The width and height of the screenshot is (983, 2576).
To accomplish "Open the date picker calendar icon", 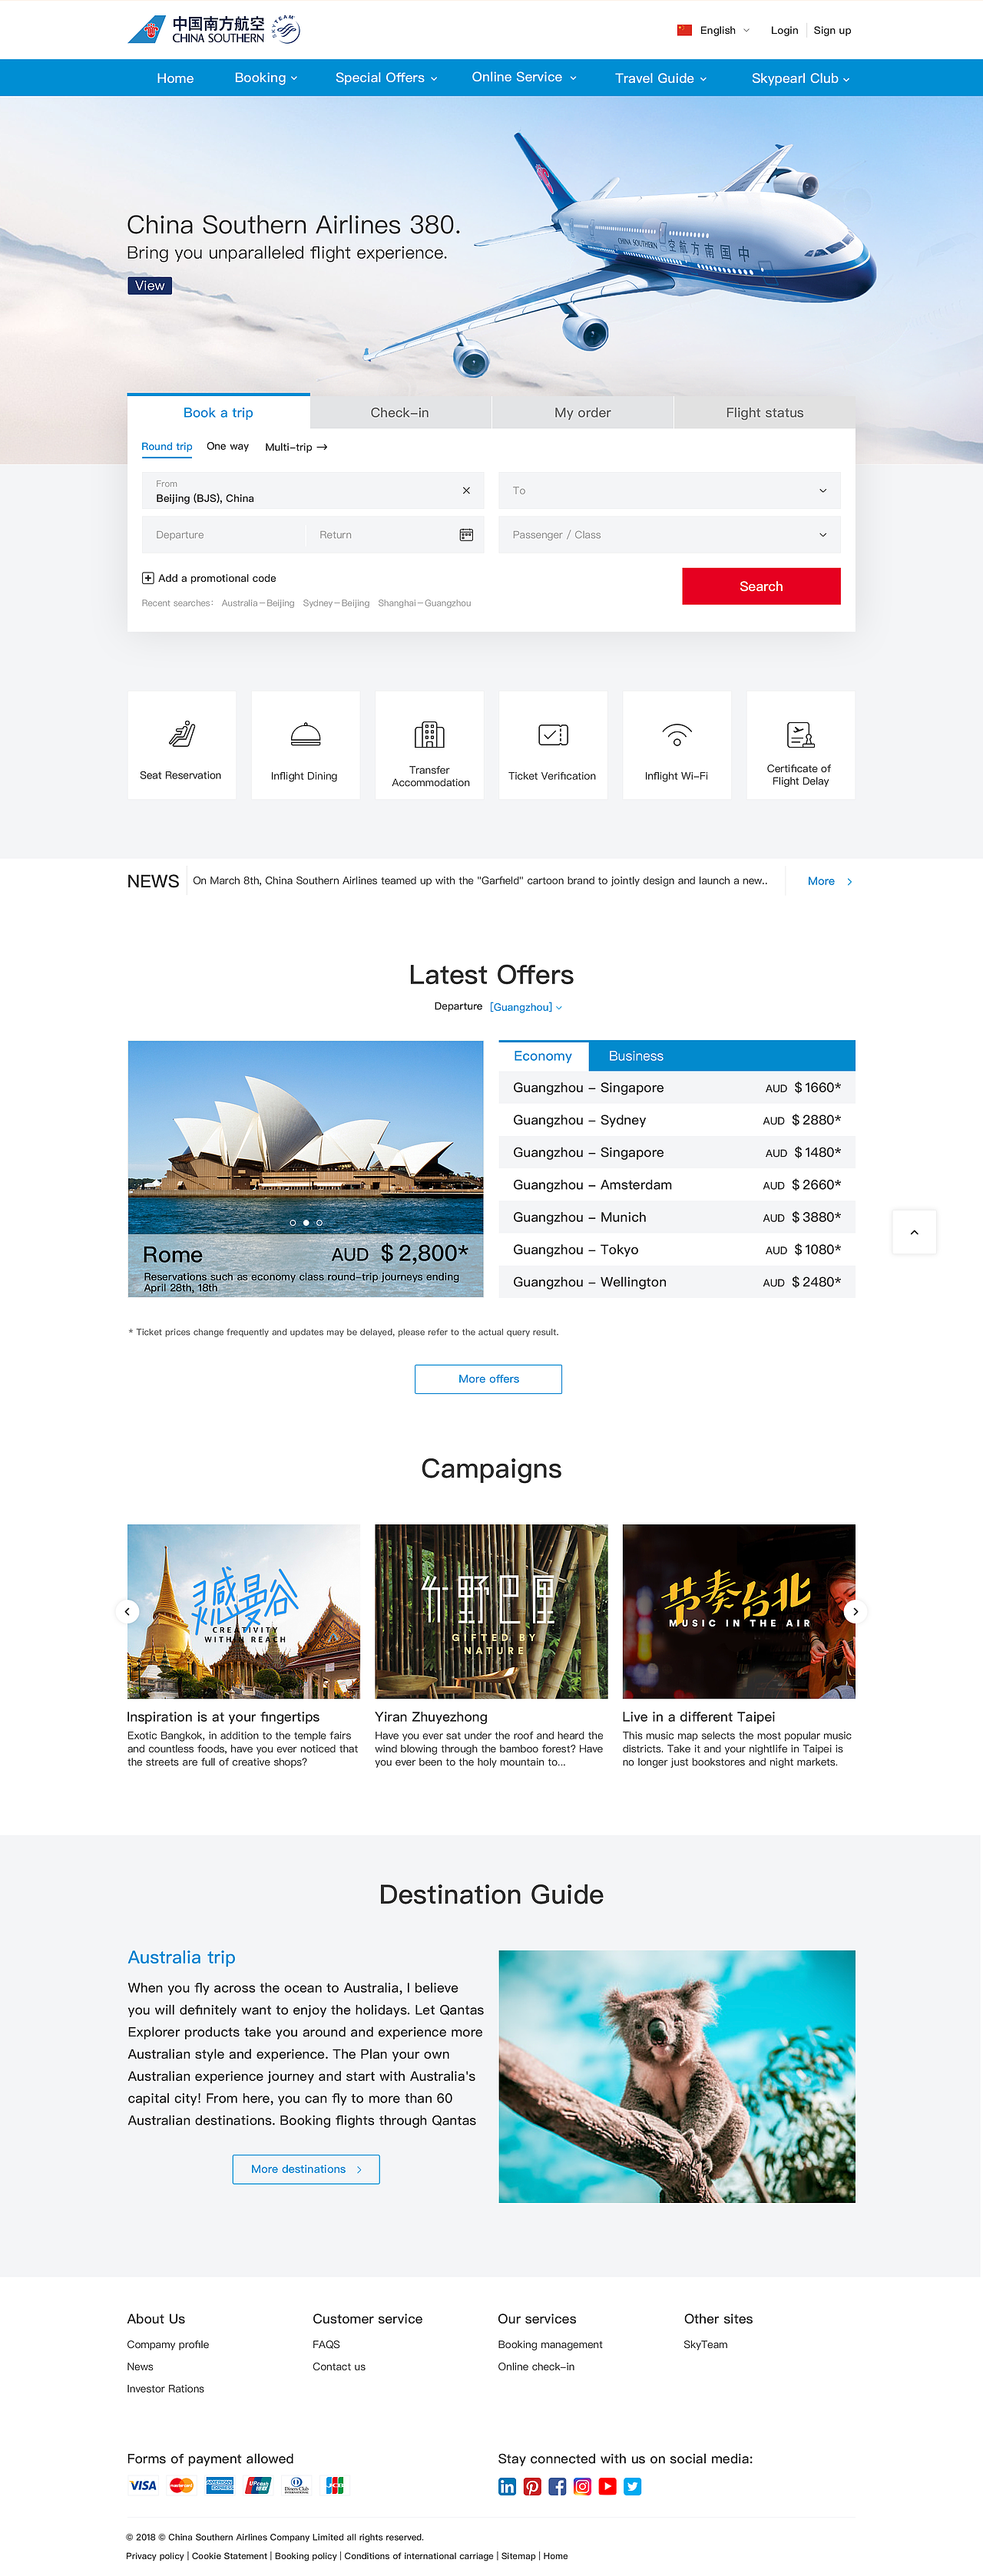I will click(x=466, y=535).
